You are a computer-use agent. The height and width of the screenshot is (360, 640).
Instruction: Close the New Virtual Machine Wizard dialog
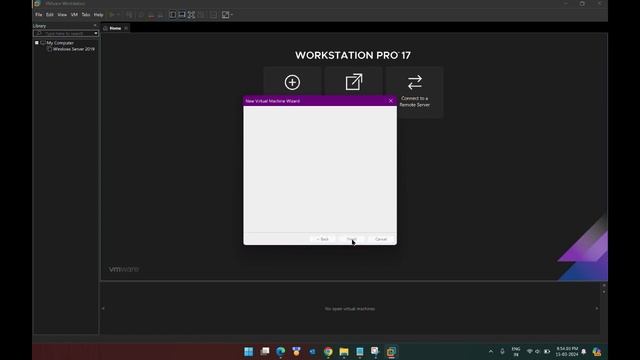[x=391, y=101]
